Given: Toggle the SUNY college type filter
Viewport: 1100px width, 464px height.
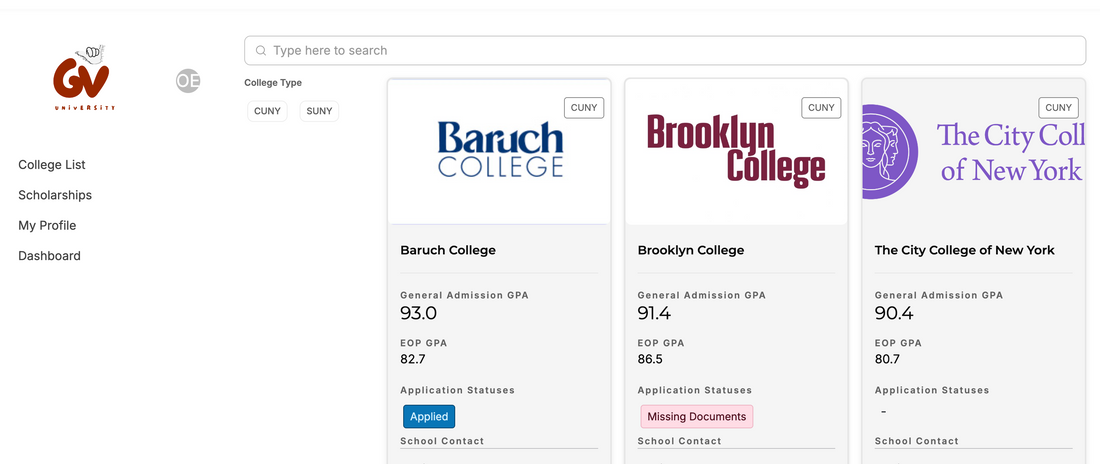Looking at the screenshot, I should [319, 111].
